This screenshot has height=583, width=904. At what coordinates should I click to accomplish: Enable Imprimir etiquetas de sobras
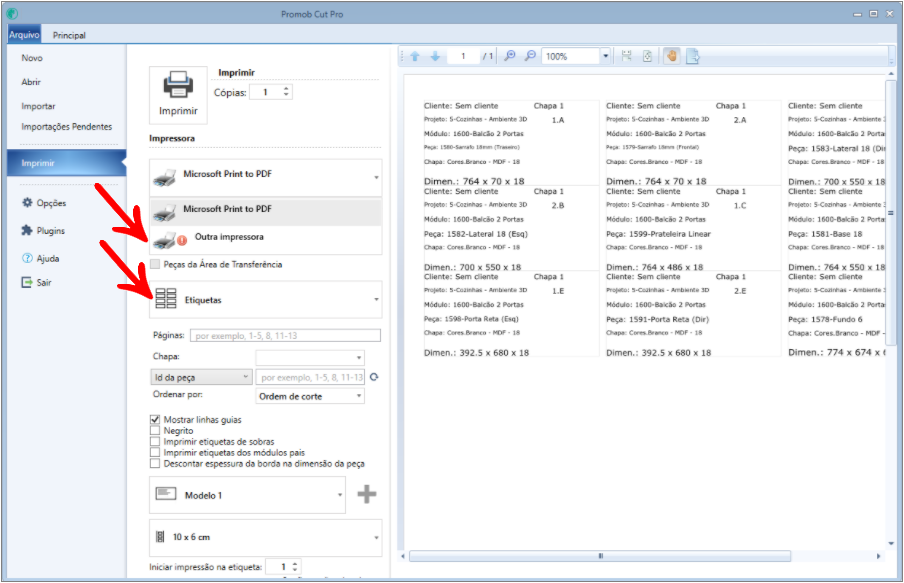coord(155,442)
